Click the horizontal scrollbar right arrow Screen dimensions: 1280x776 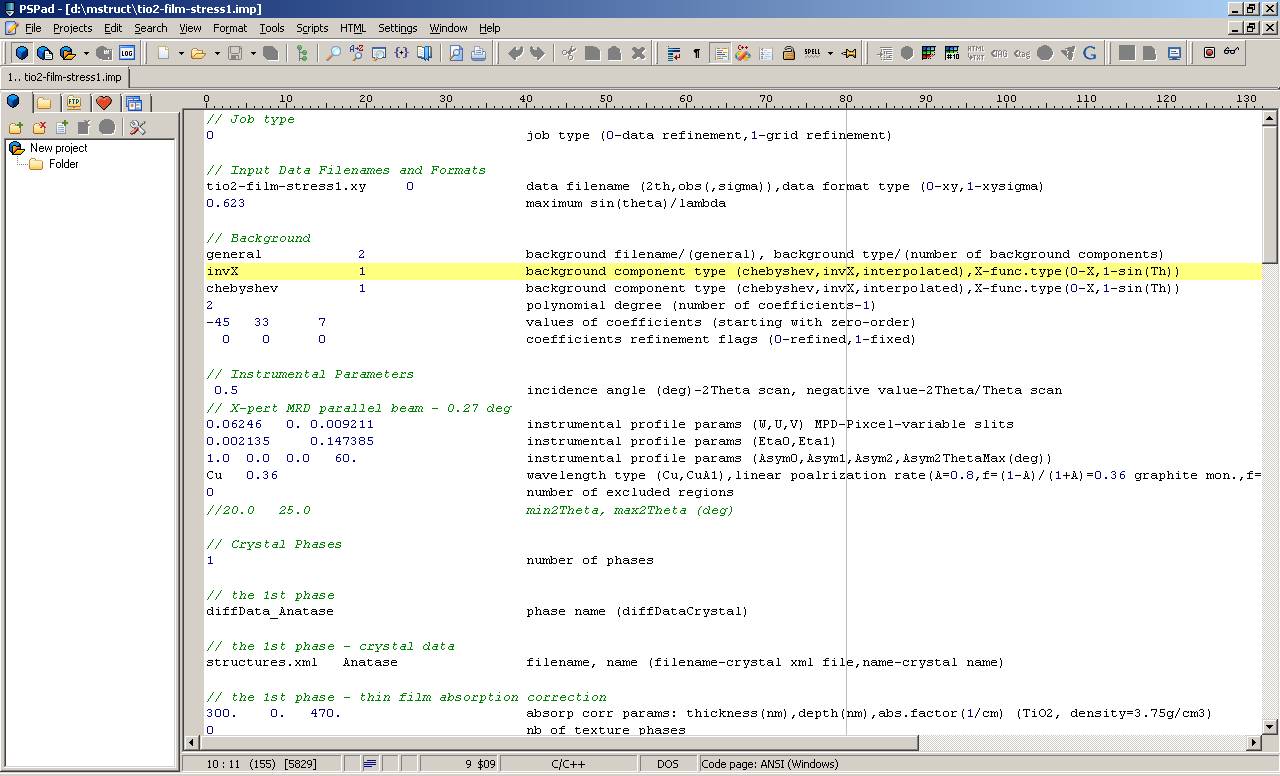click(1254, 743)
